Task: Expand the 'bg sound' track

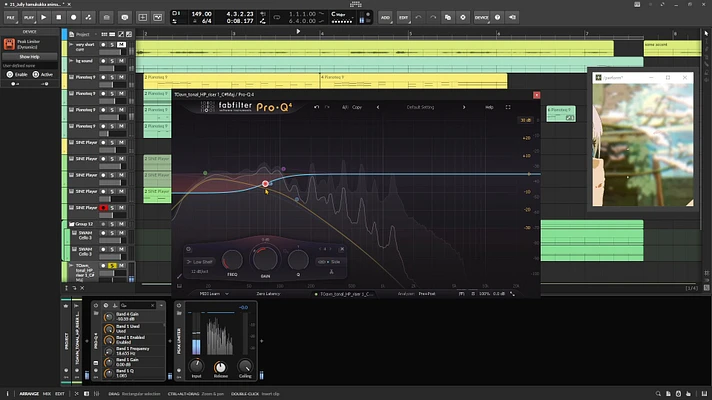Action: pos(71,61)
